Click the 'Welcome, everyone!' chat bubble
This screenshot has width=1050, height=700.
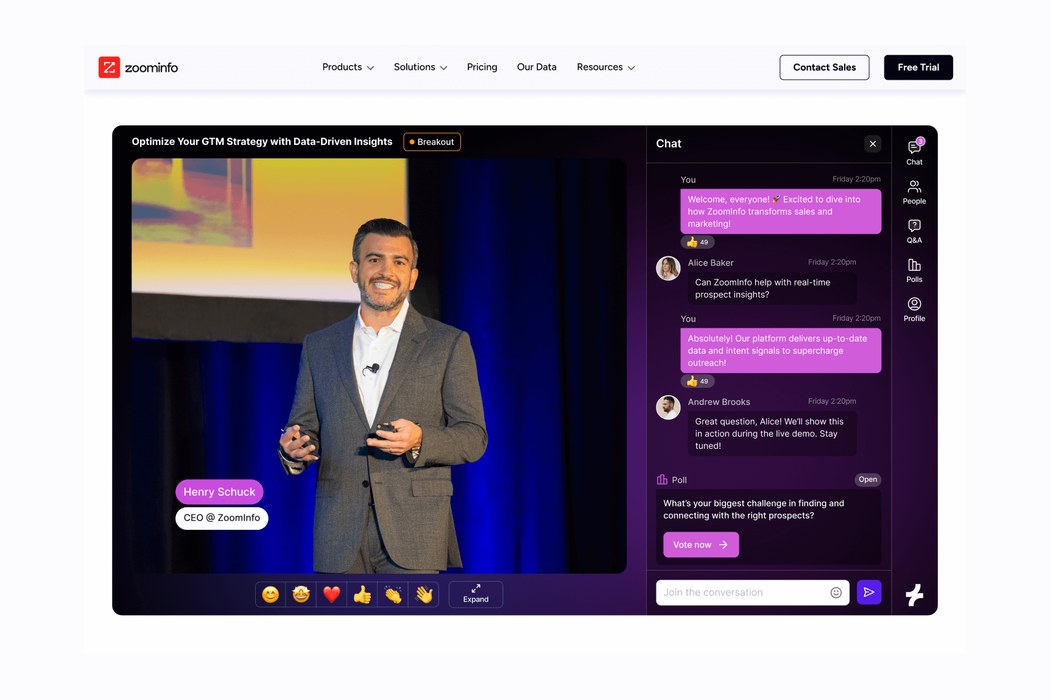[x=781, y=211]
